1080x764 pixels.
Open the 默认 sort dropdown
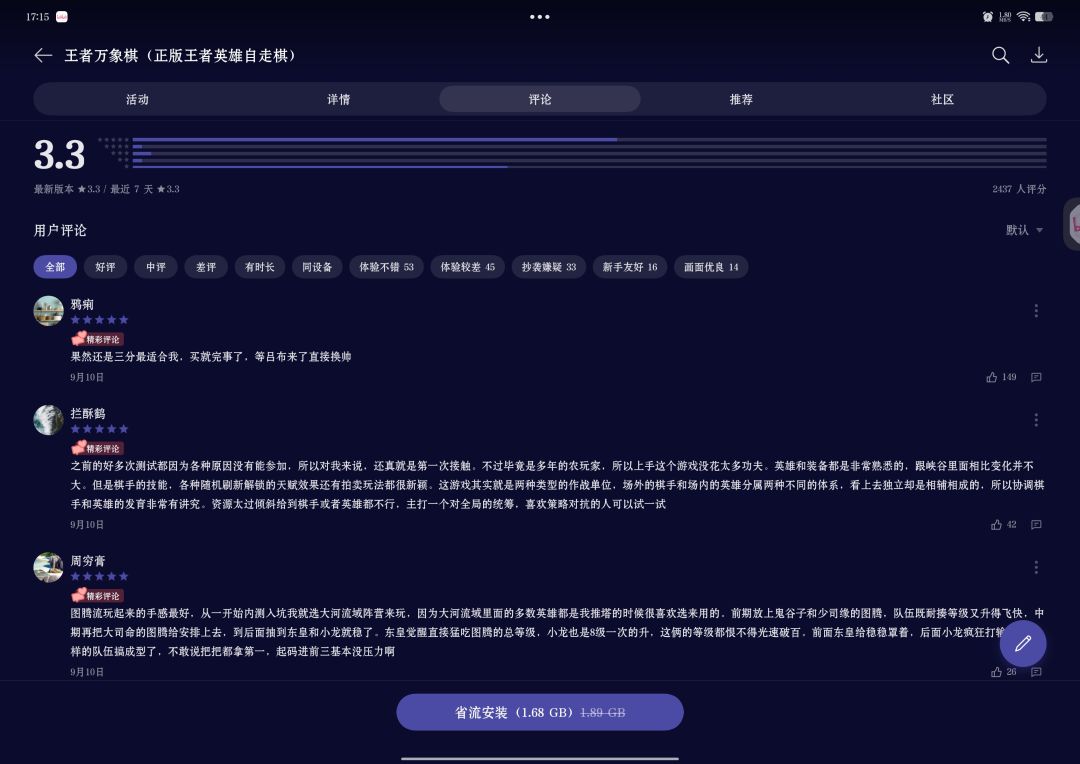[x=1024, y=230]
